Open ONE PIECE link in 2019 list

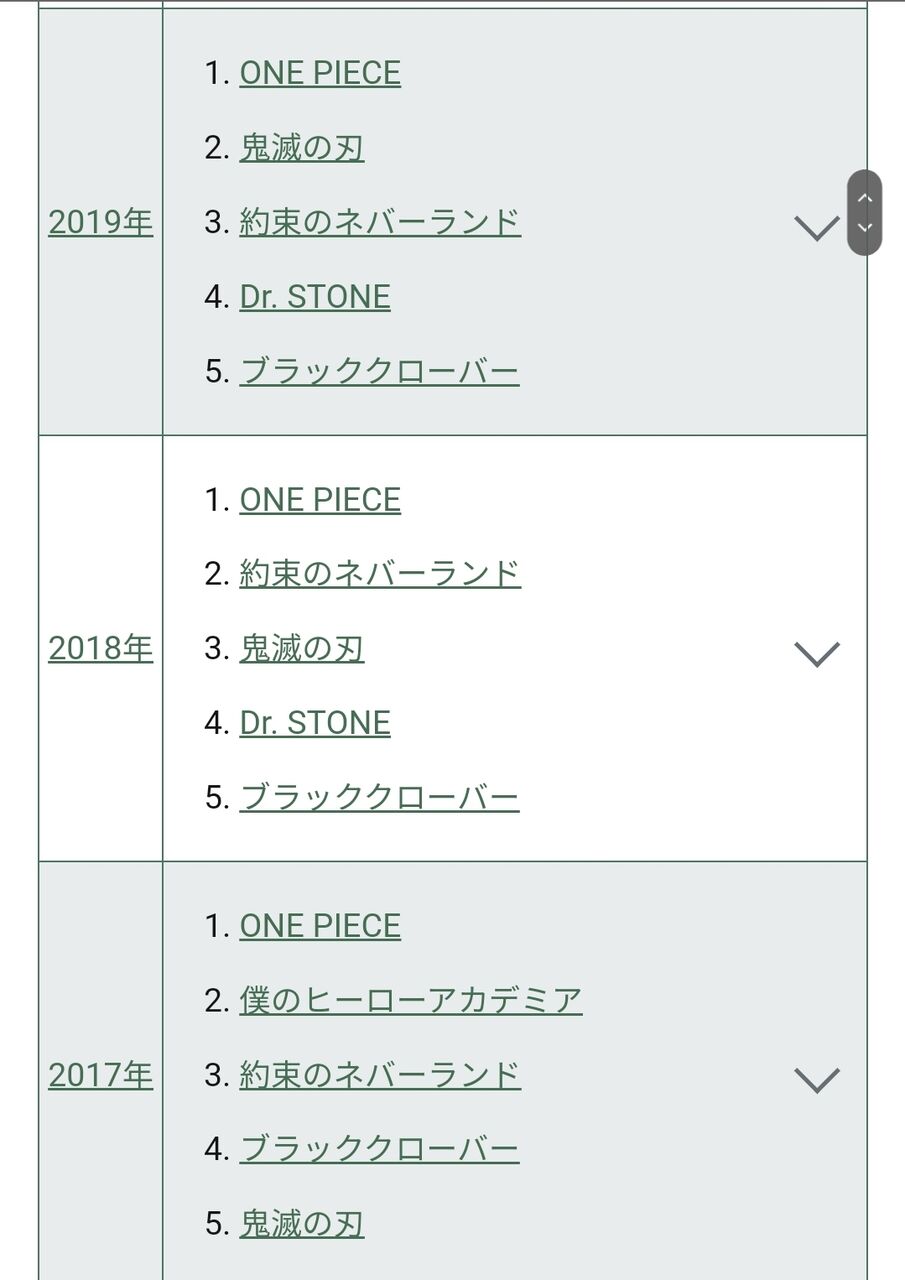click(x=320, y=73)
